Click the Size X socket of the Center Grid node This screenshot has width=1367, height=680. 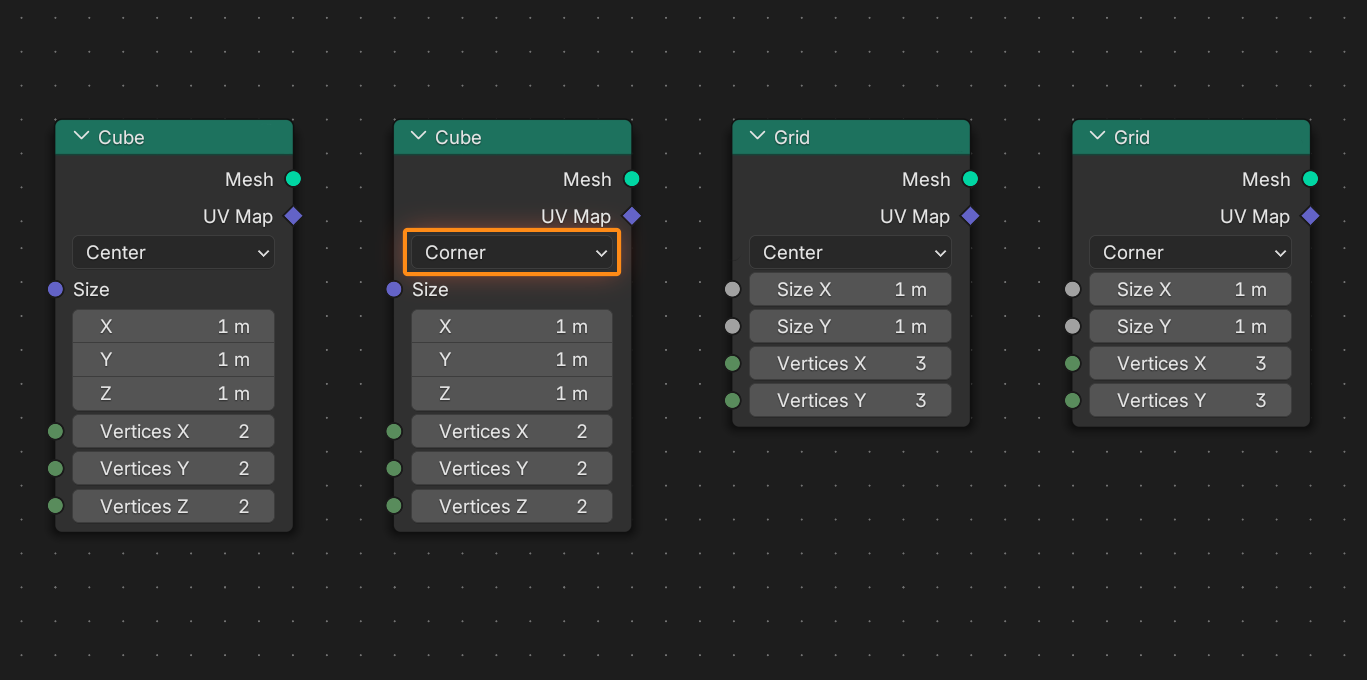tap(733, 290)
